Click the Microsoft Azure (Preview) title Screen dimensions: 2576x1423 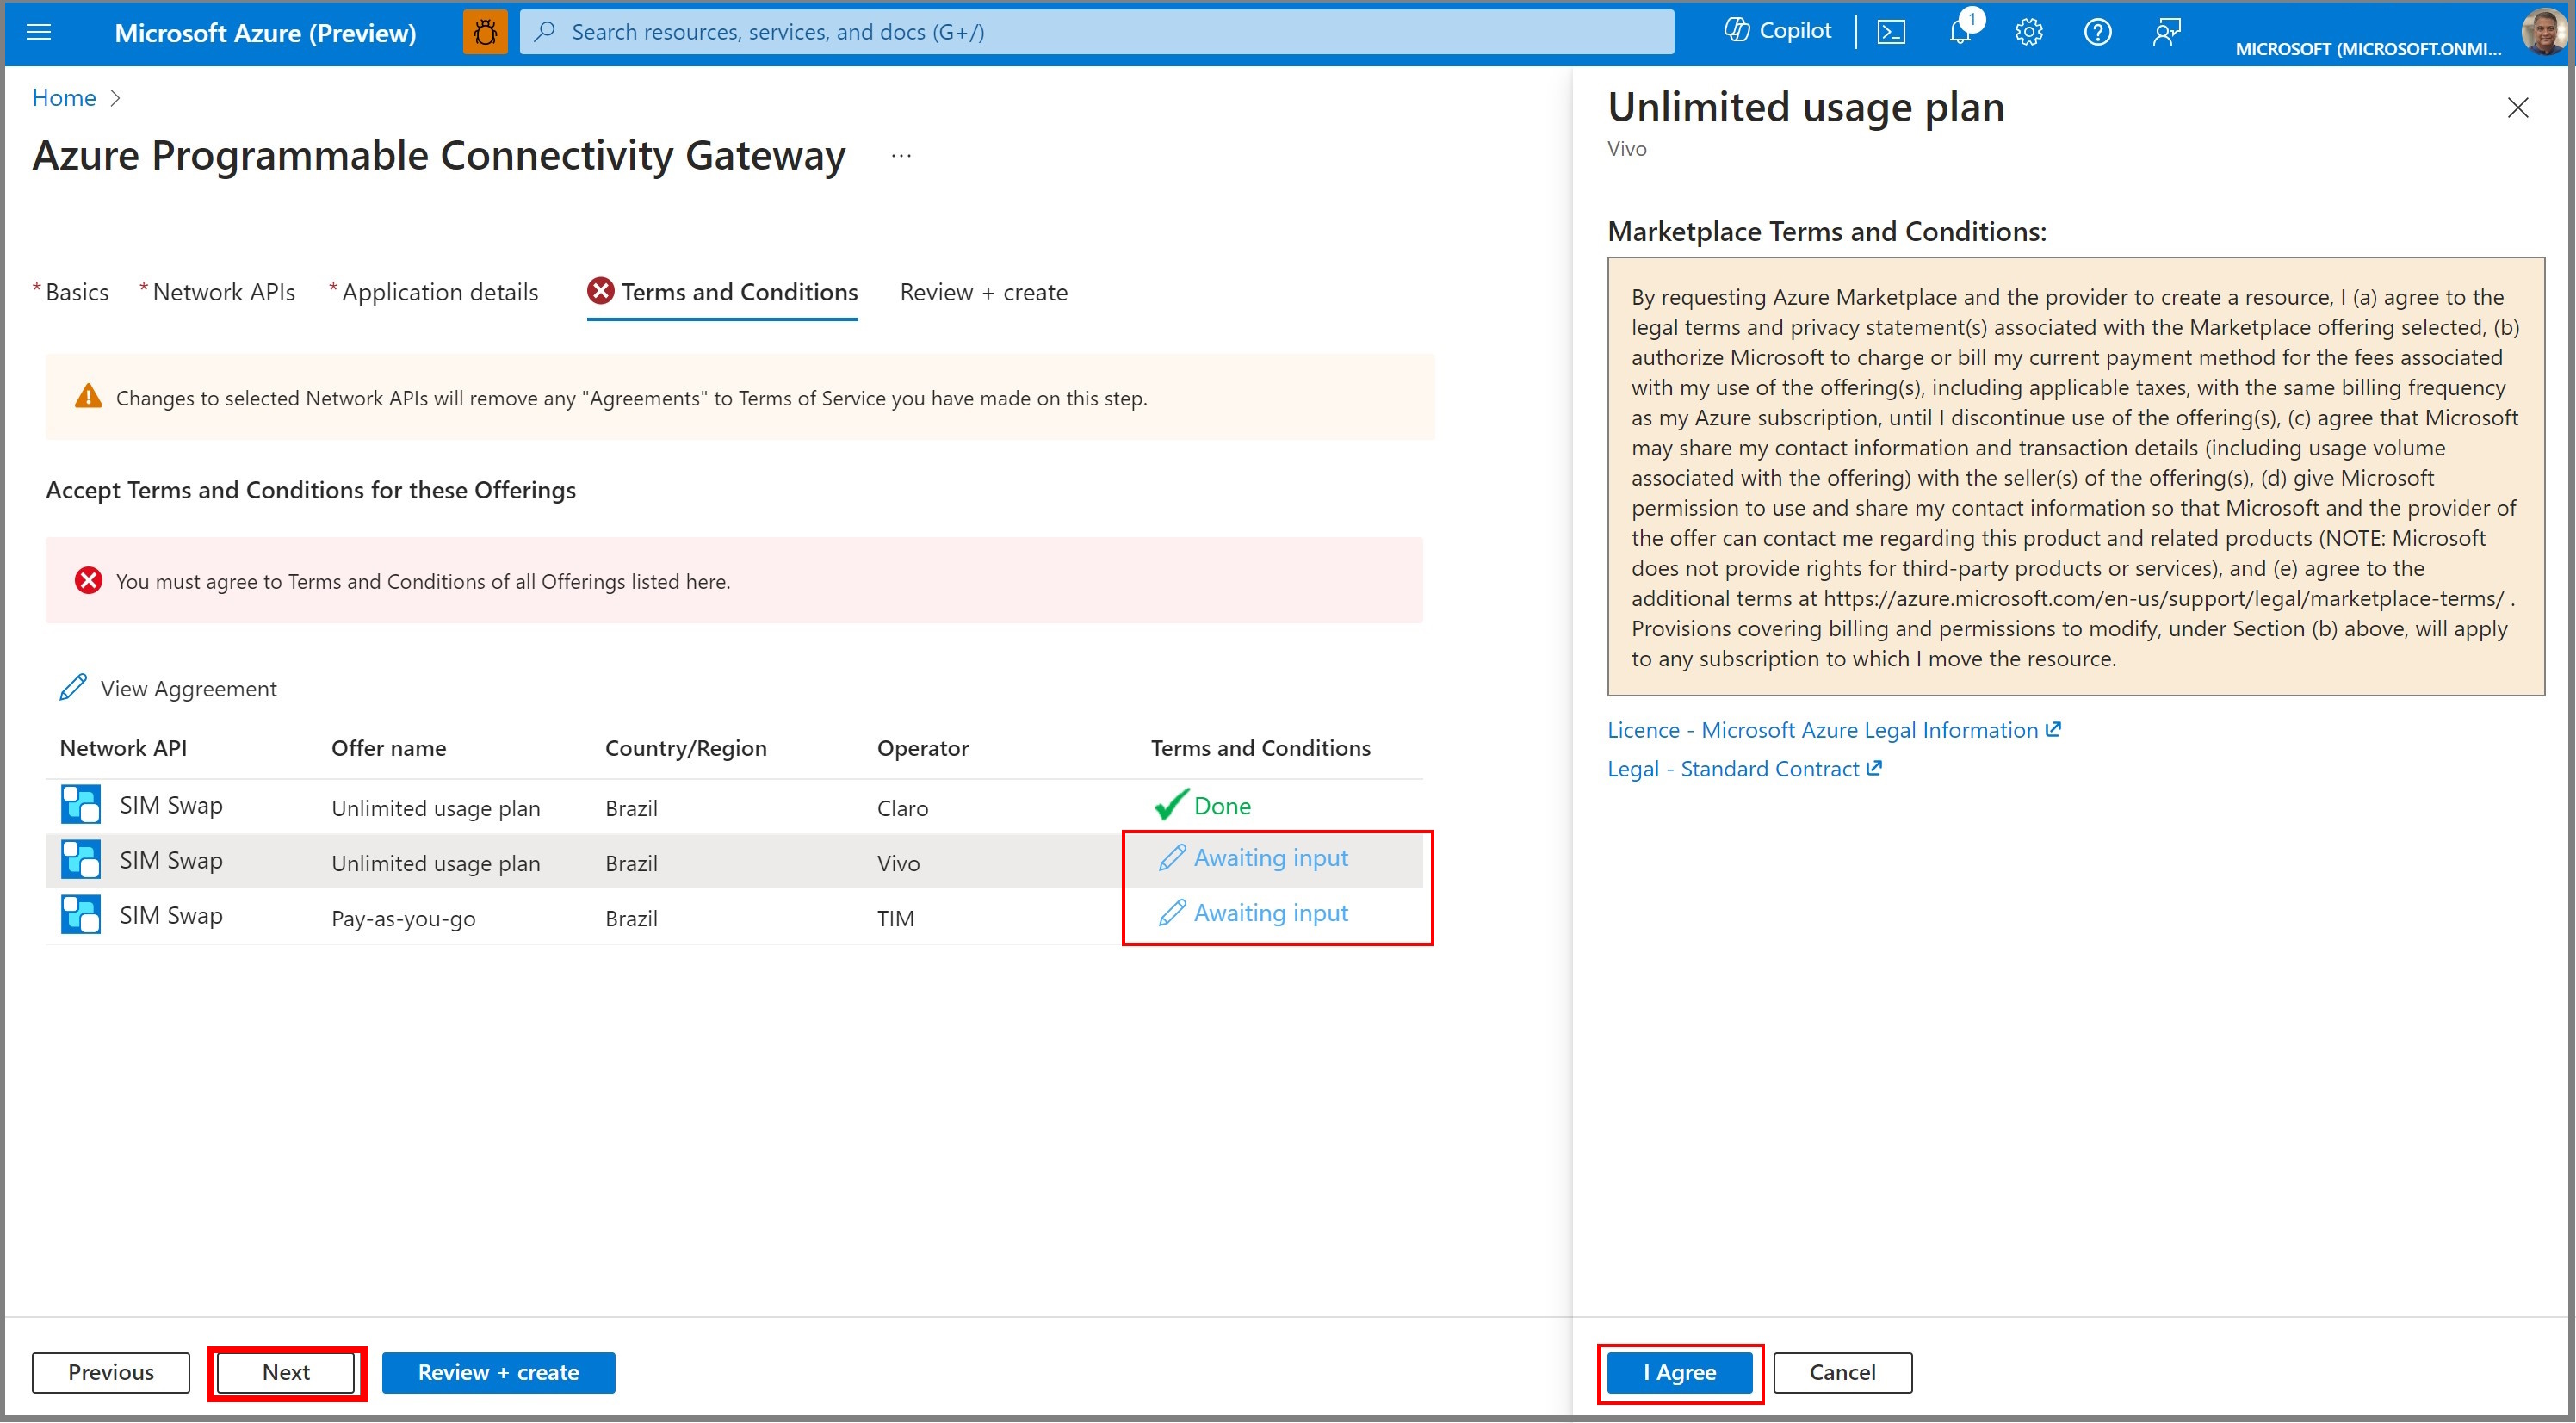265,33
